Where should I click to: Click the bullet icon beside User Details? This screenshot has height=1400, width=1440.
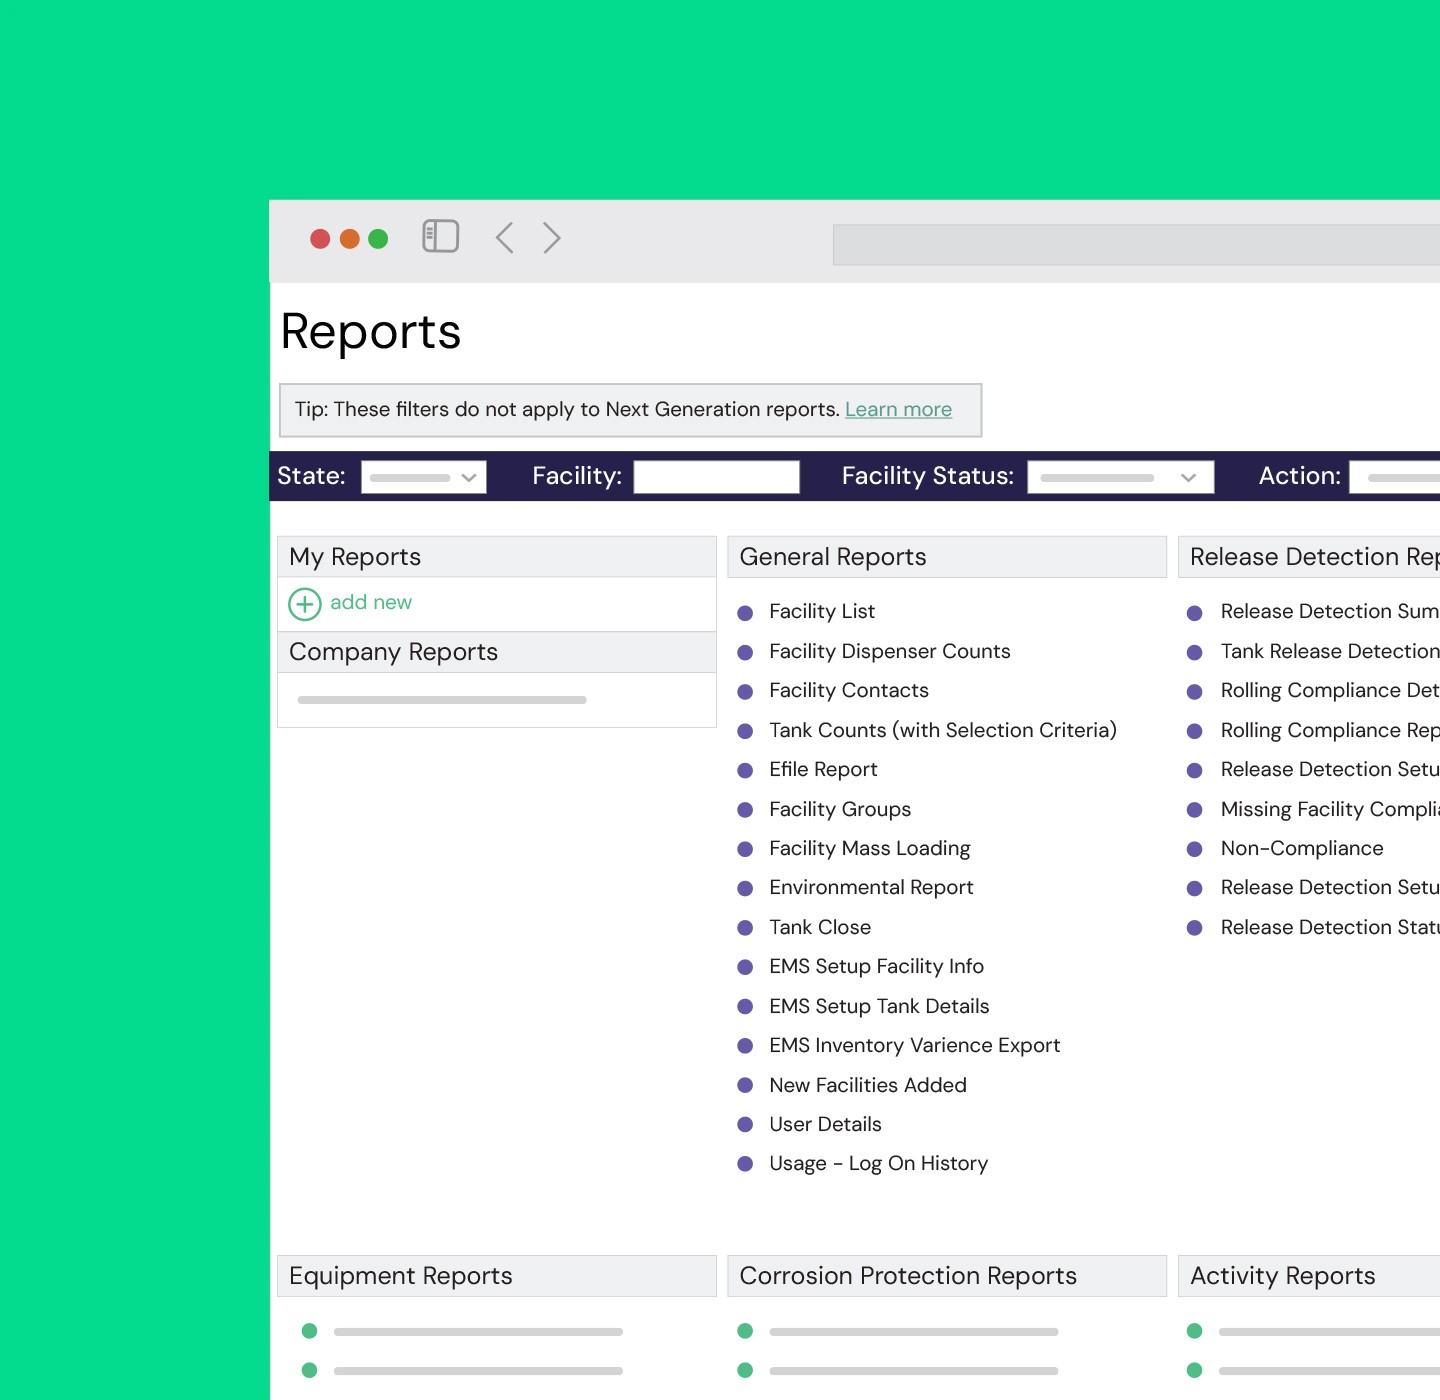point(745,1125)
